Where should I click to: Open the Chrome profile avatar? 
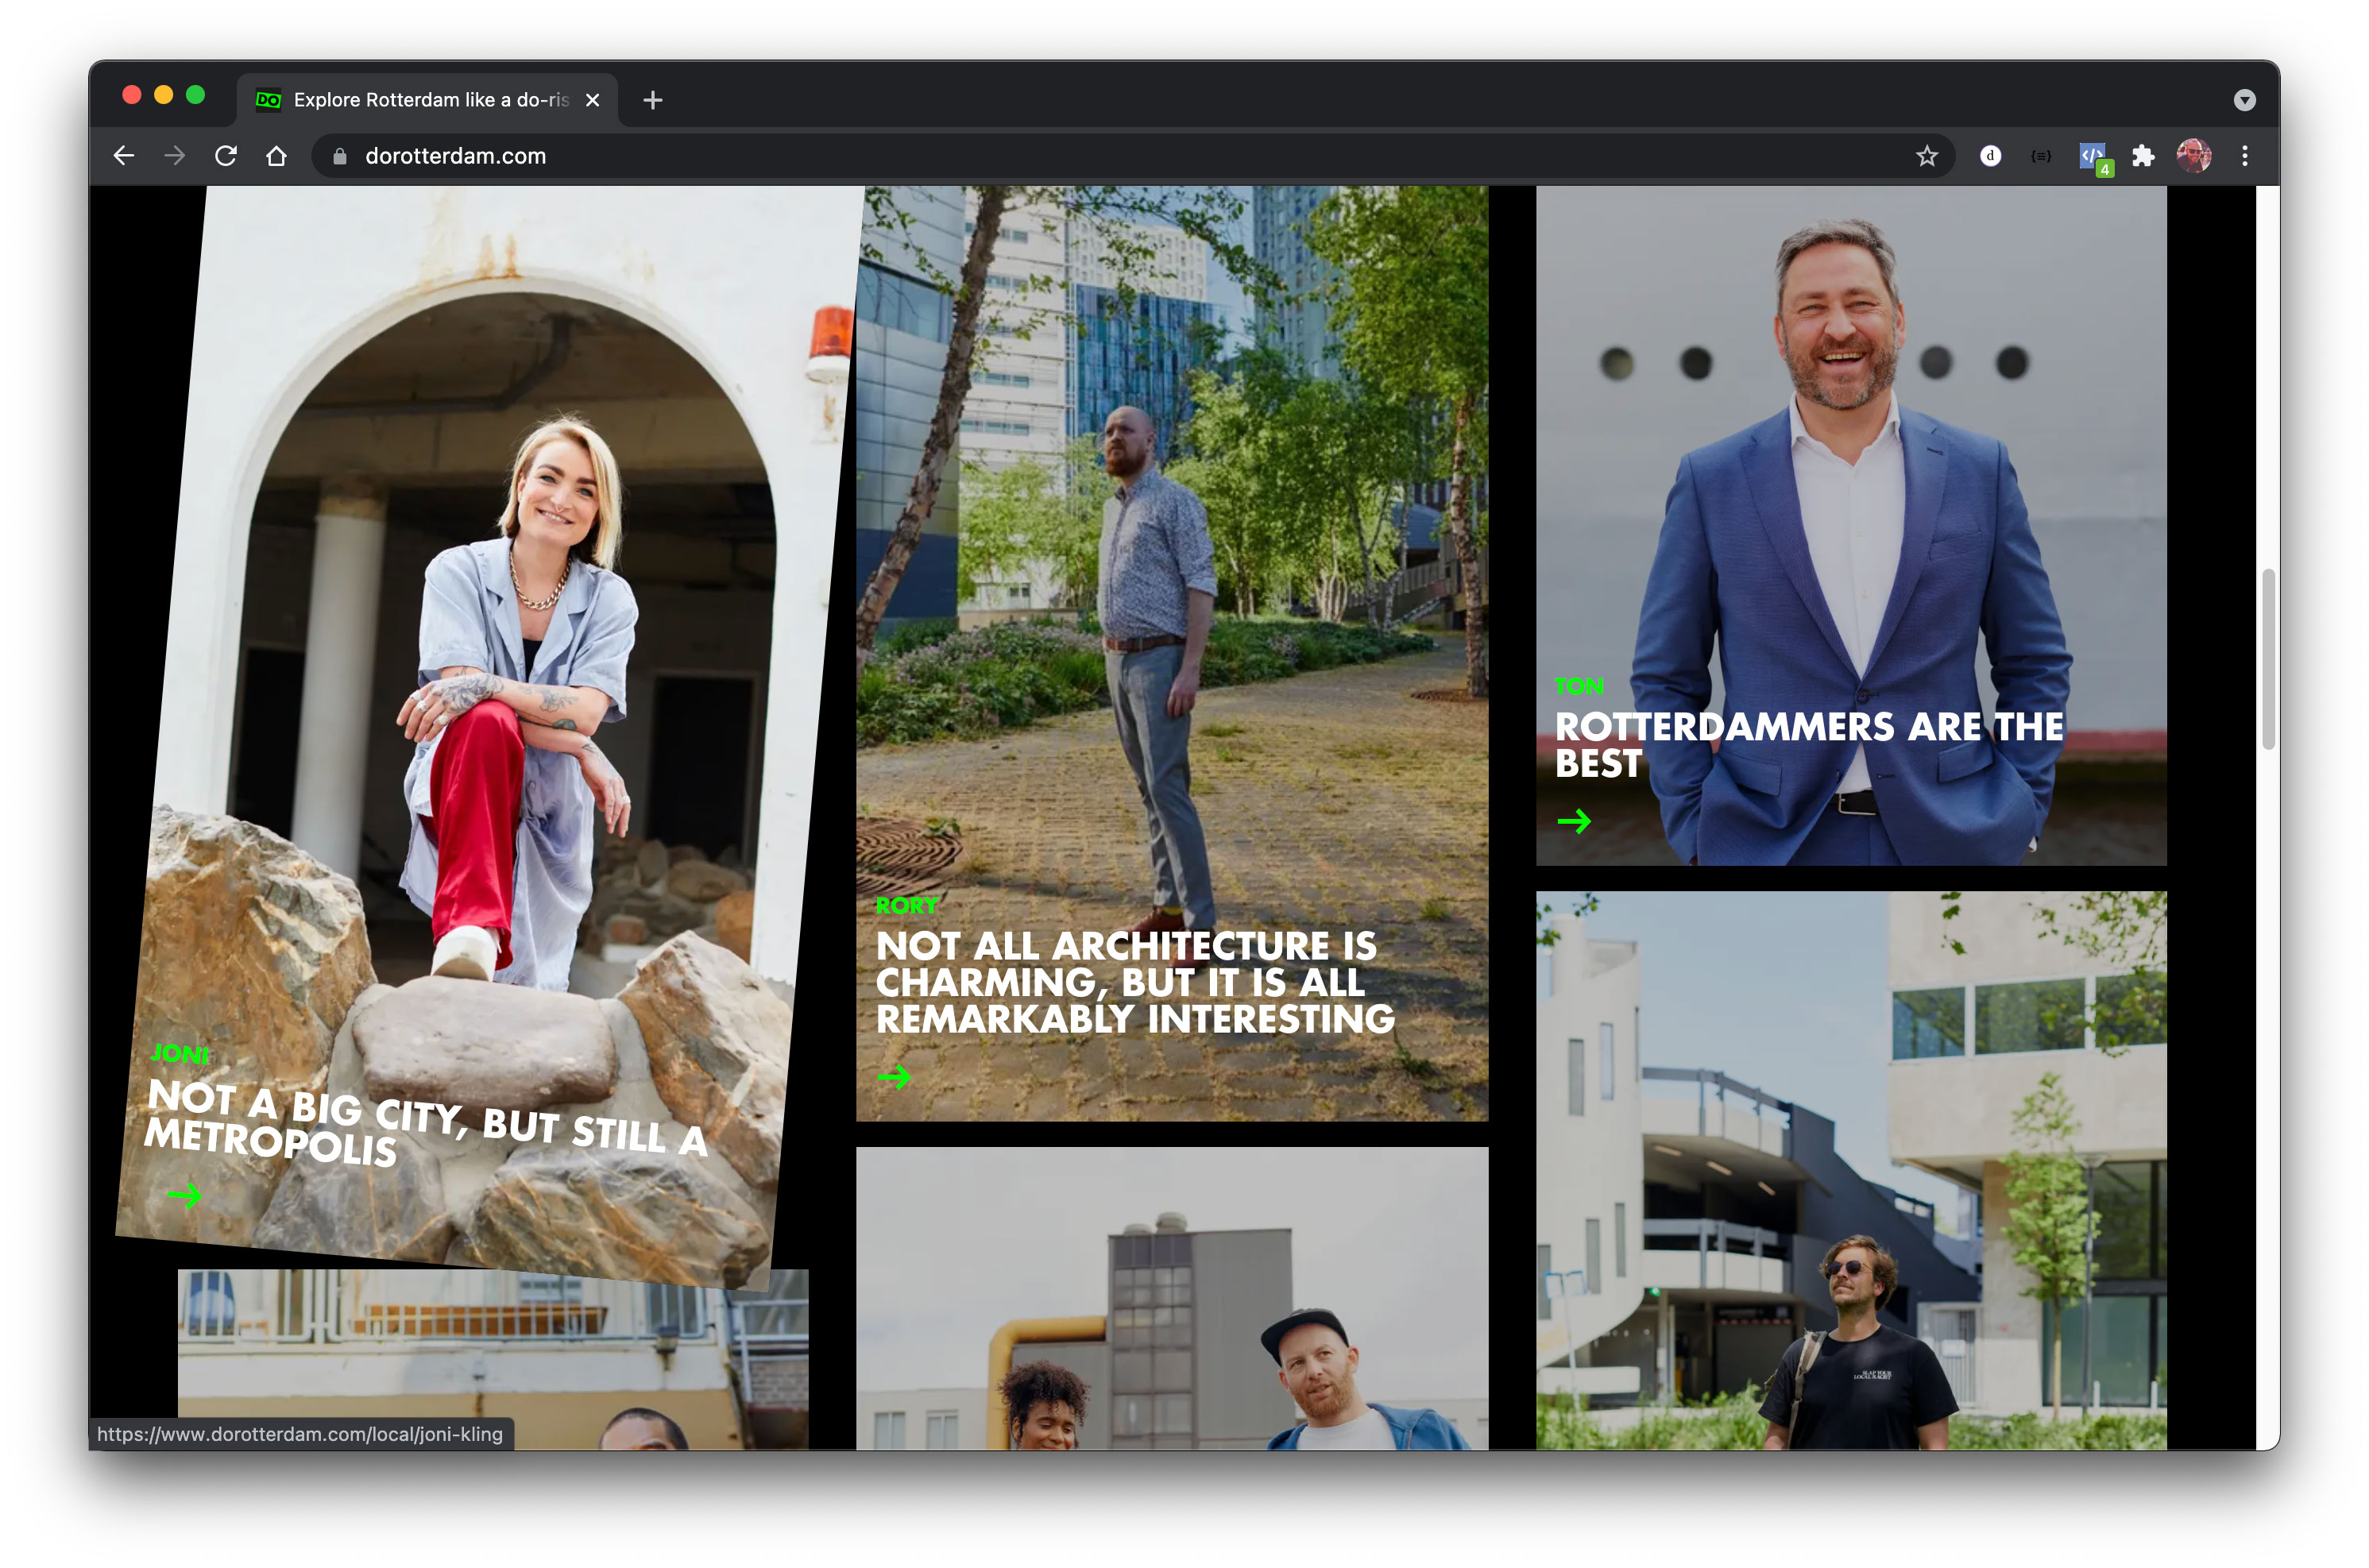(x=2193, y=156)
